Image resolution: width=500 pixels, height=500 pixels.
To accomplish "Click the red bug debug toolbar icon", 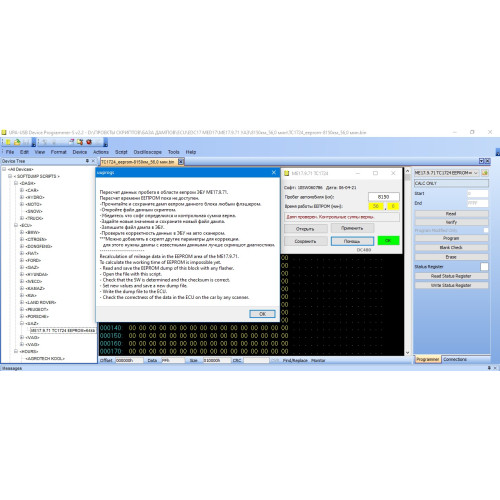I will pyautogui.click(x=89, y=142).
